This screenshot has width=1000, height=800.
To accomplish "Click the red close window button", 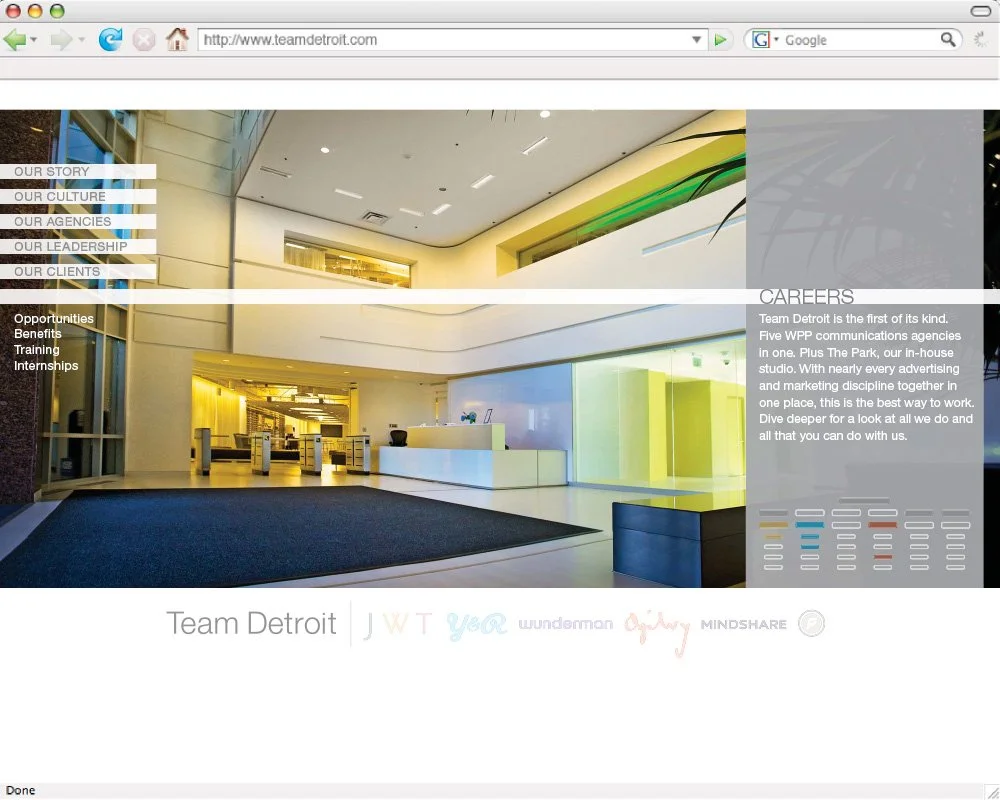I will [13, 11].
